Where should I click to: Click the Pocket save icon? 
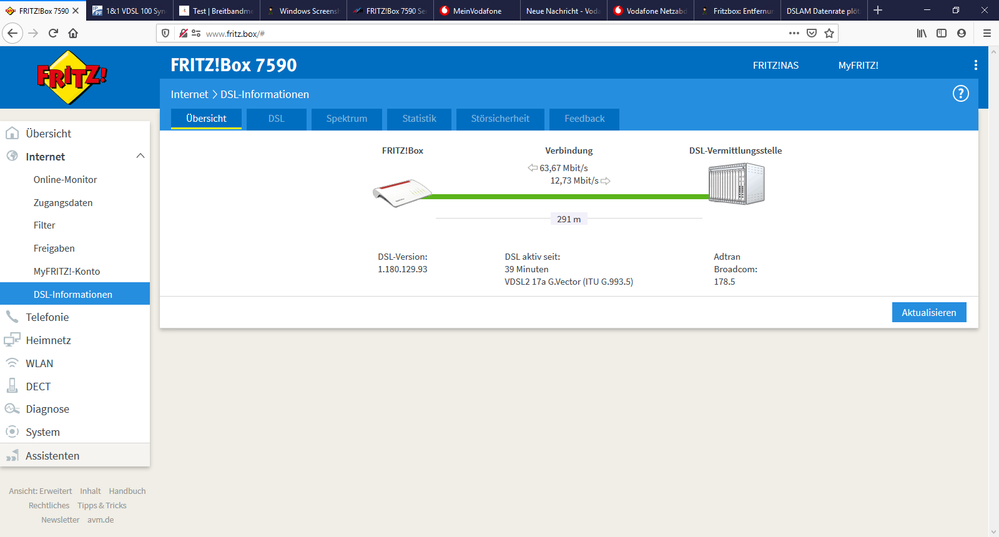coord(812,33)
